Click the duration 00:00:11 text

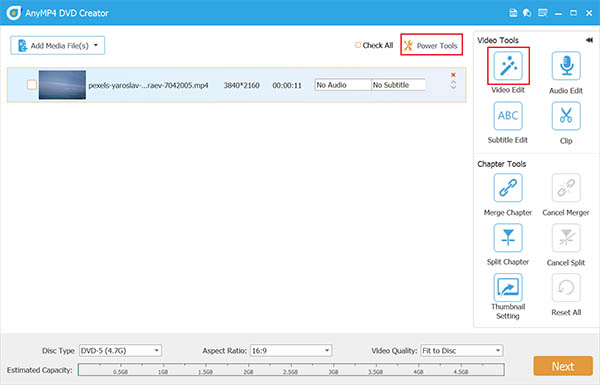pyautogui.click(x=287, y=85)
